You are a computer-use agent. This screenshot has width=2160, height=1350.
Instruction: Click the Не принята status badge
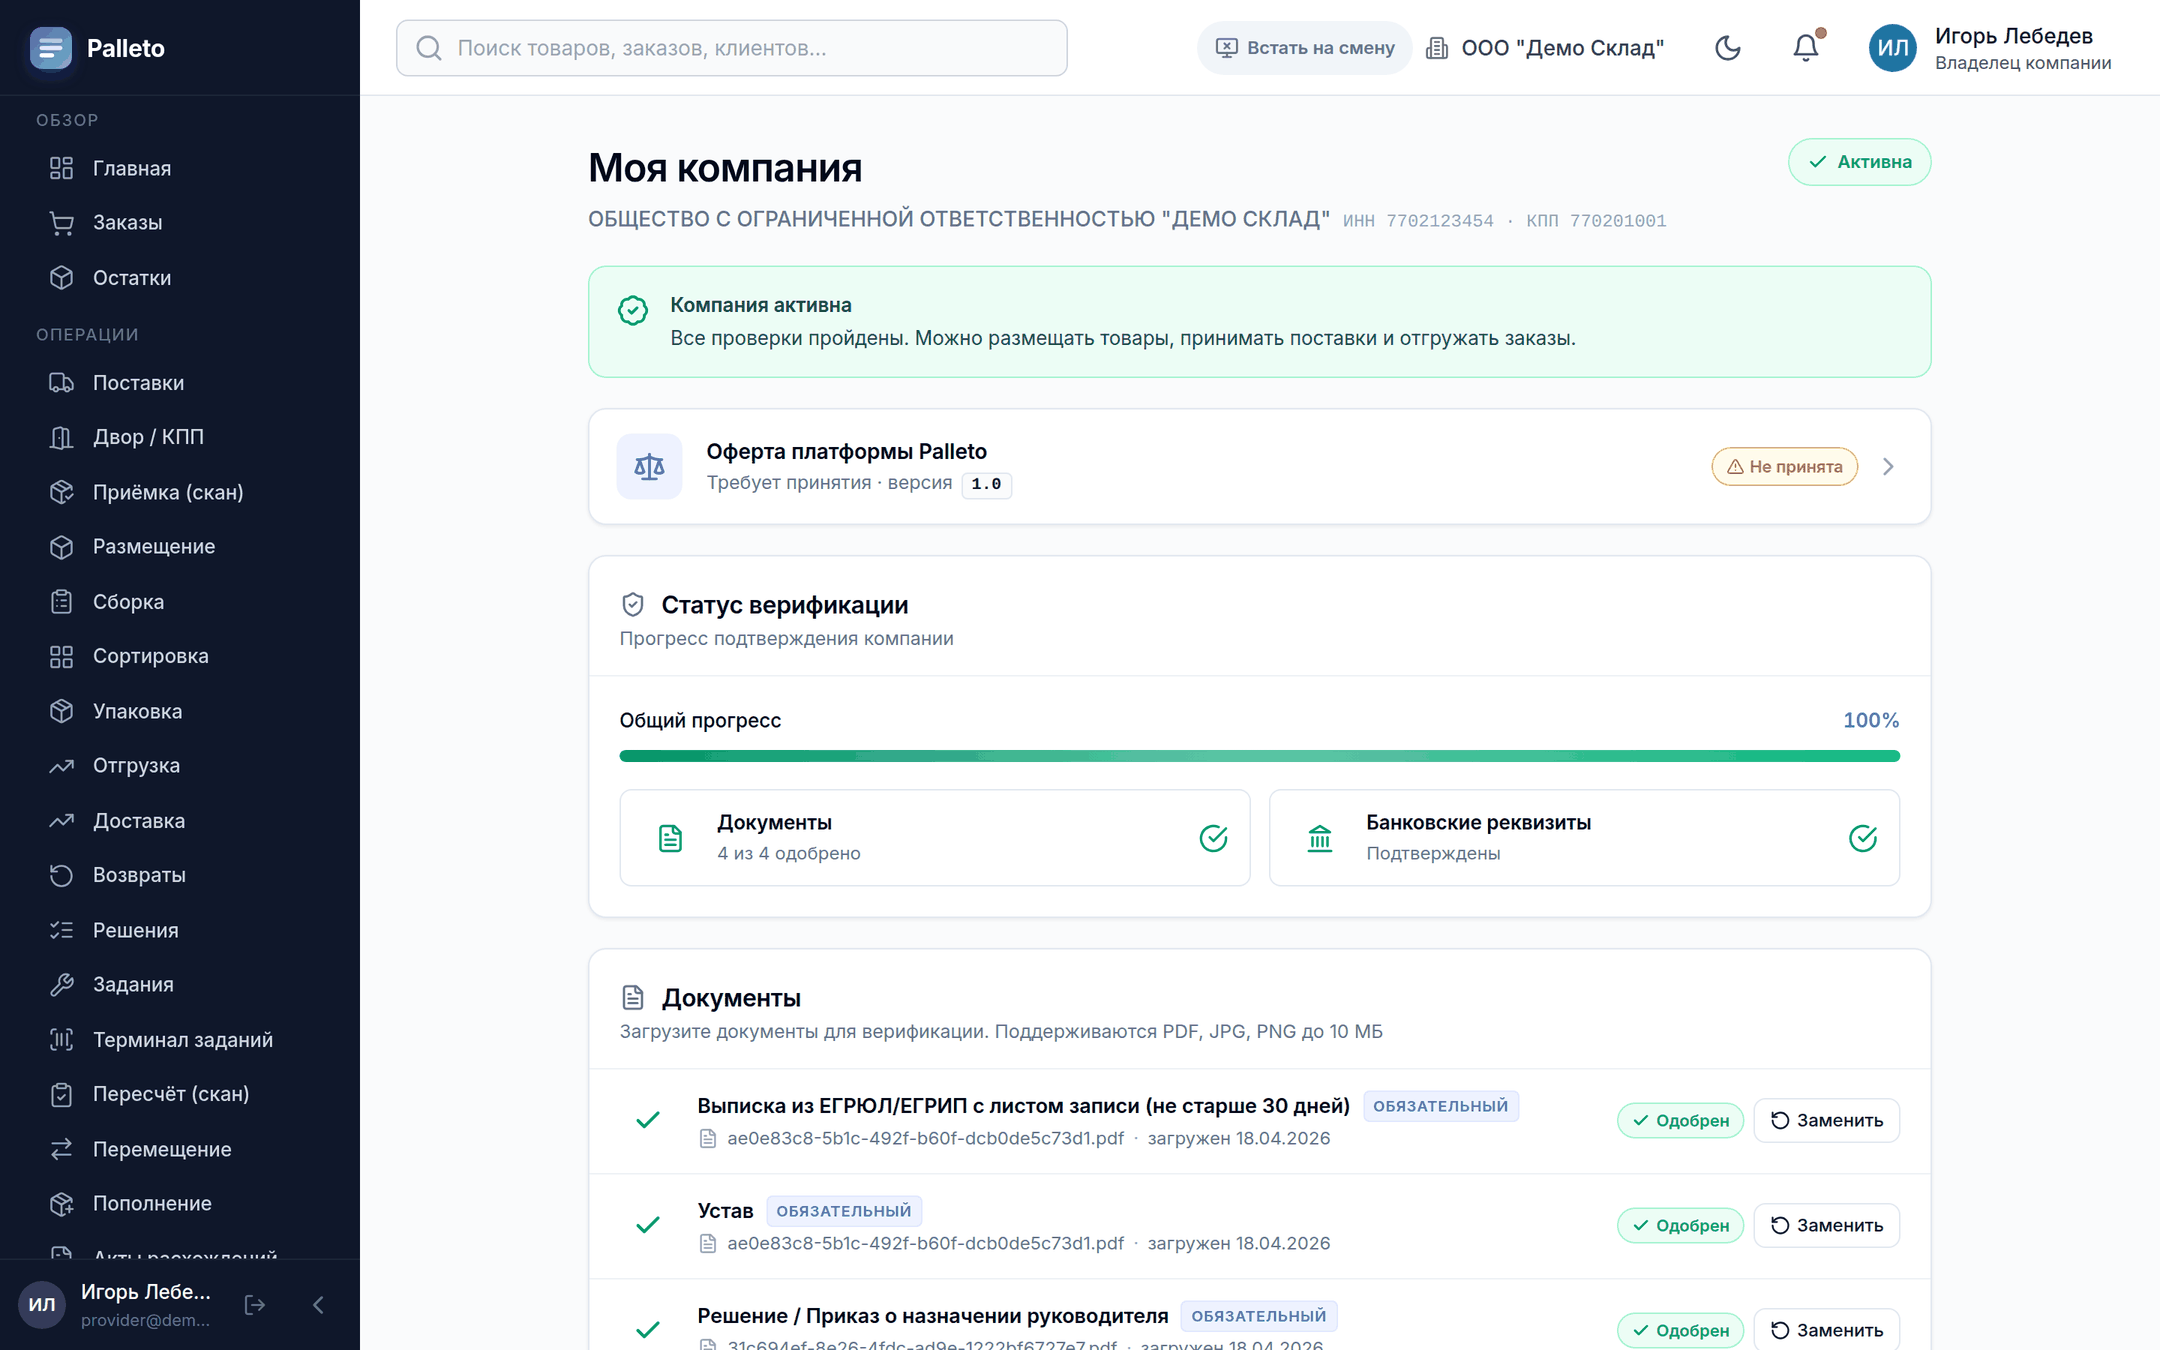(x=1784, y=467)
